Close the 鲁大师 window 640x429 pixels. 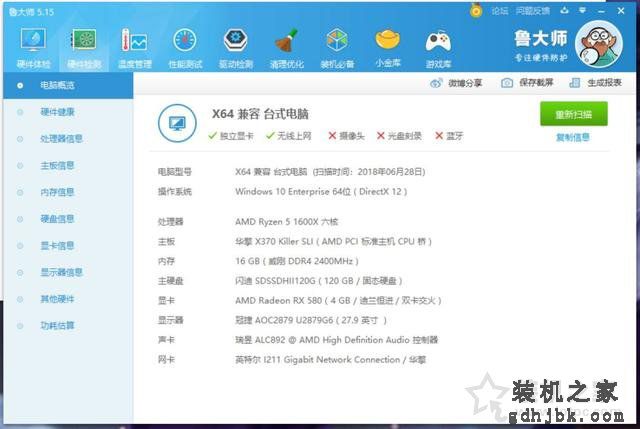[x=621, y=11]
